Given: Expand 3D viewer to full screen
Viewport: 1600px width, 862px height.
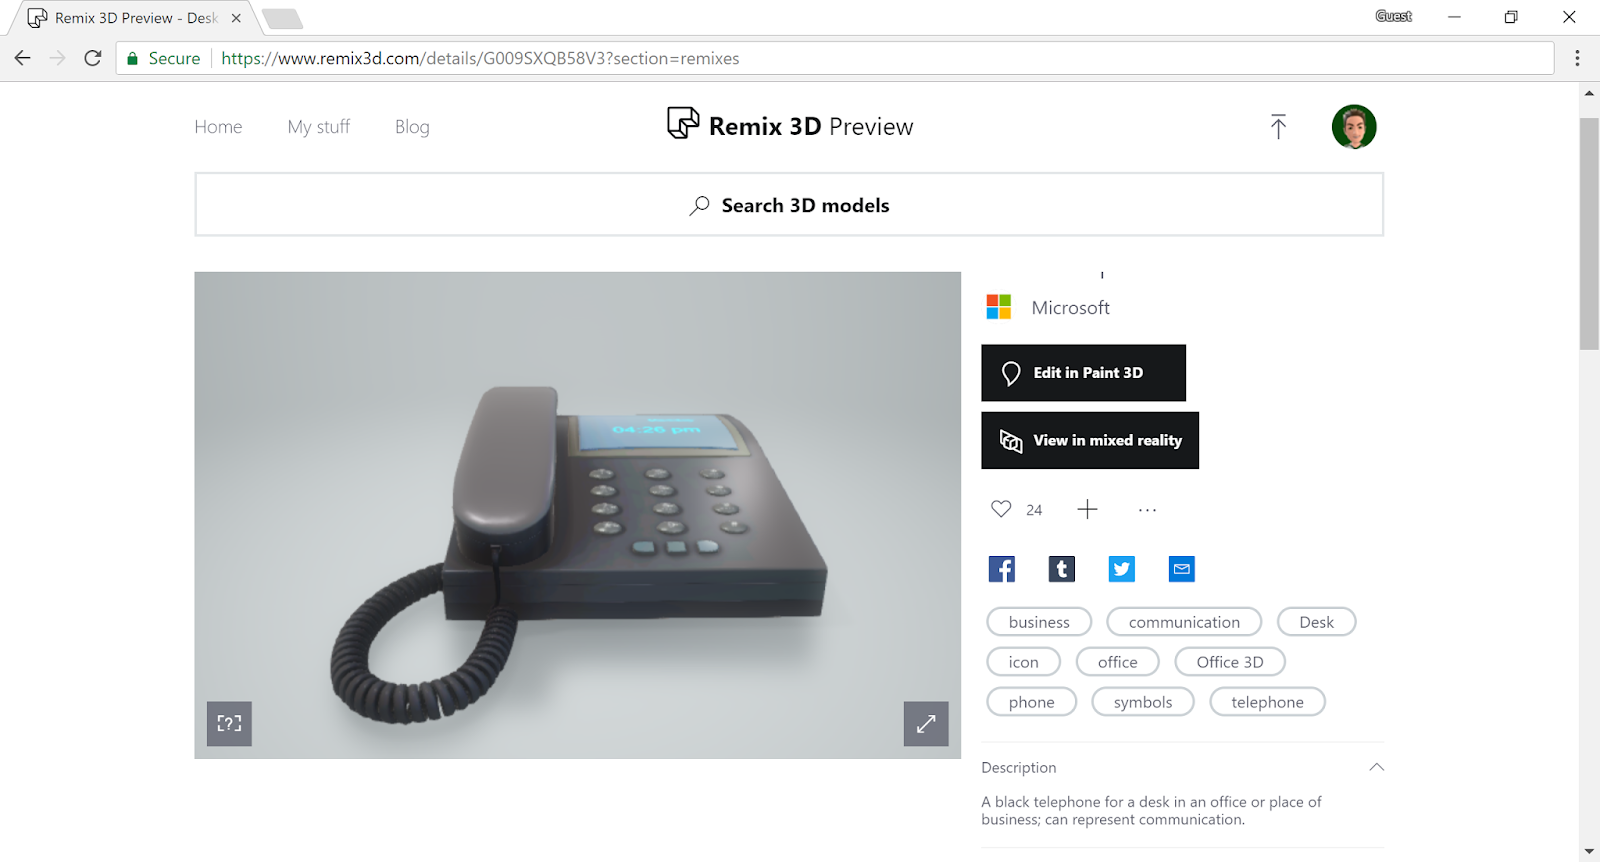Looking at the screenshot, I should pos(926,724).
